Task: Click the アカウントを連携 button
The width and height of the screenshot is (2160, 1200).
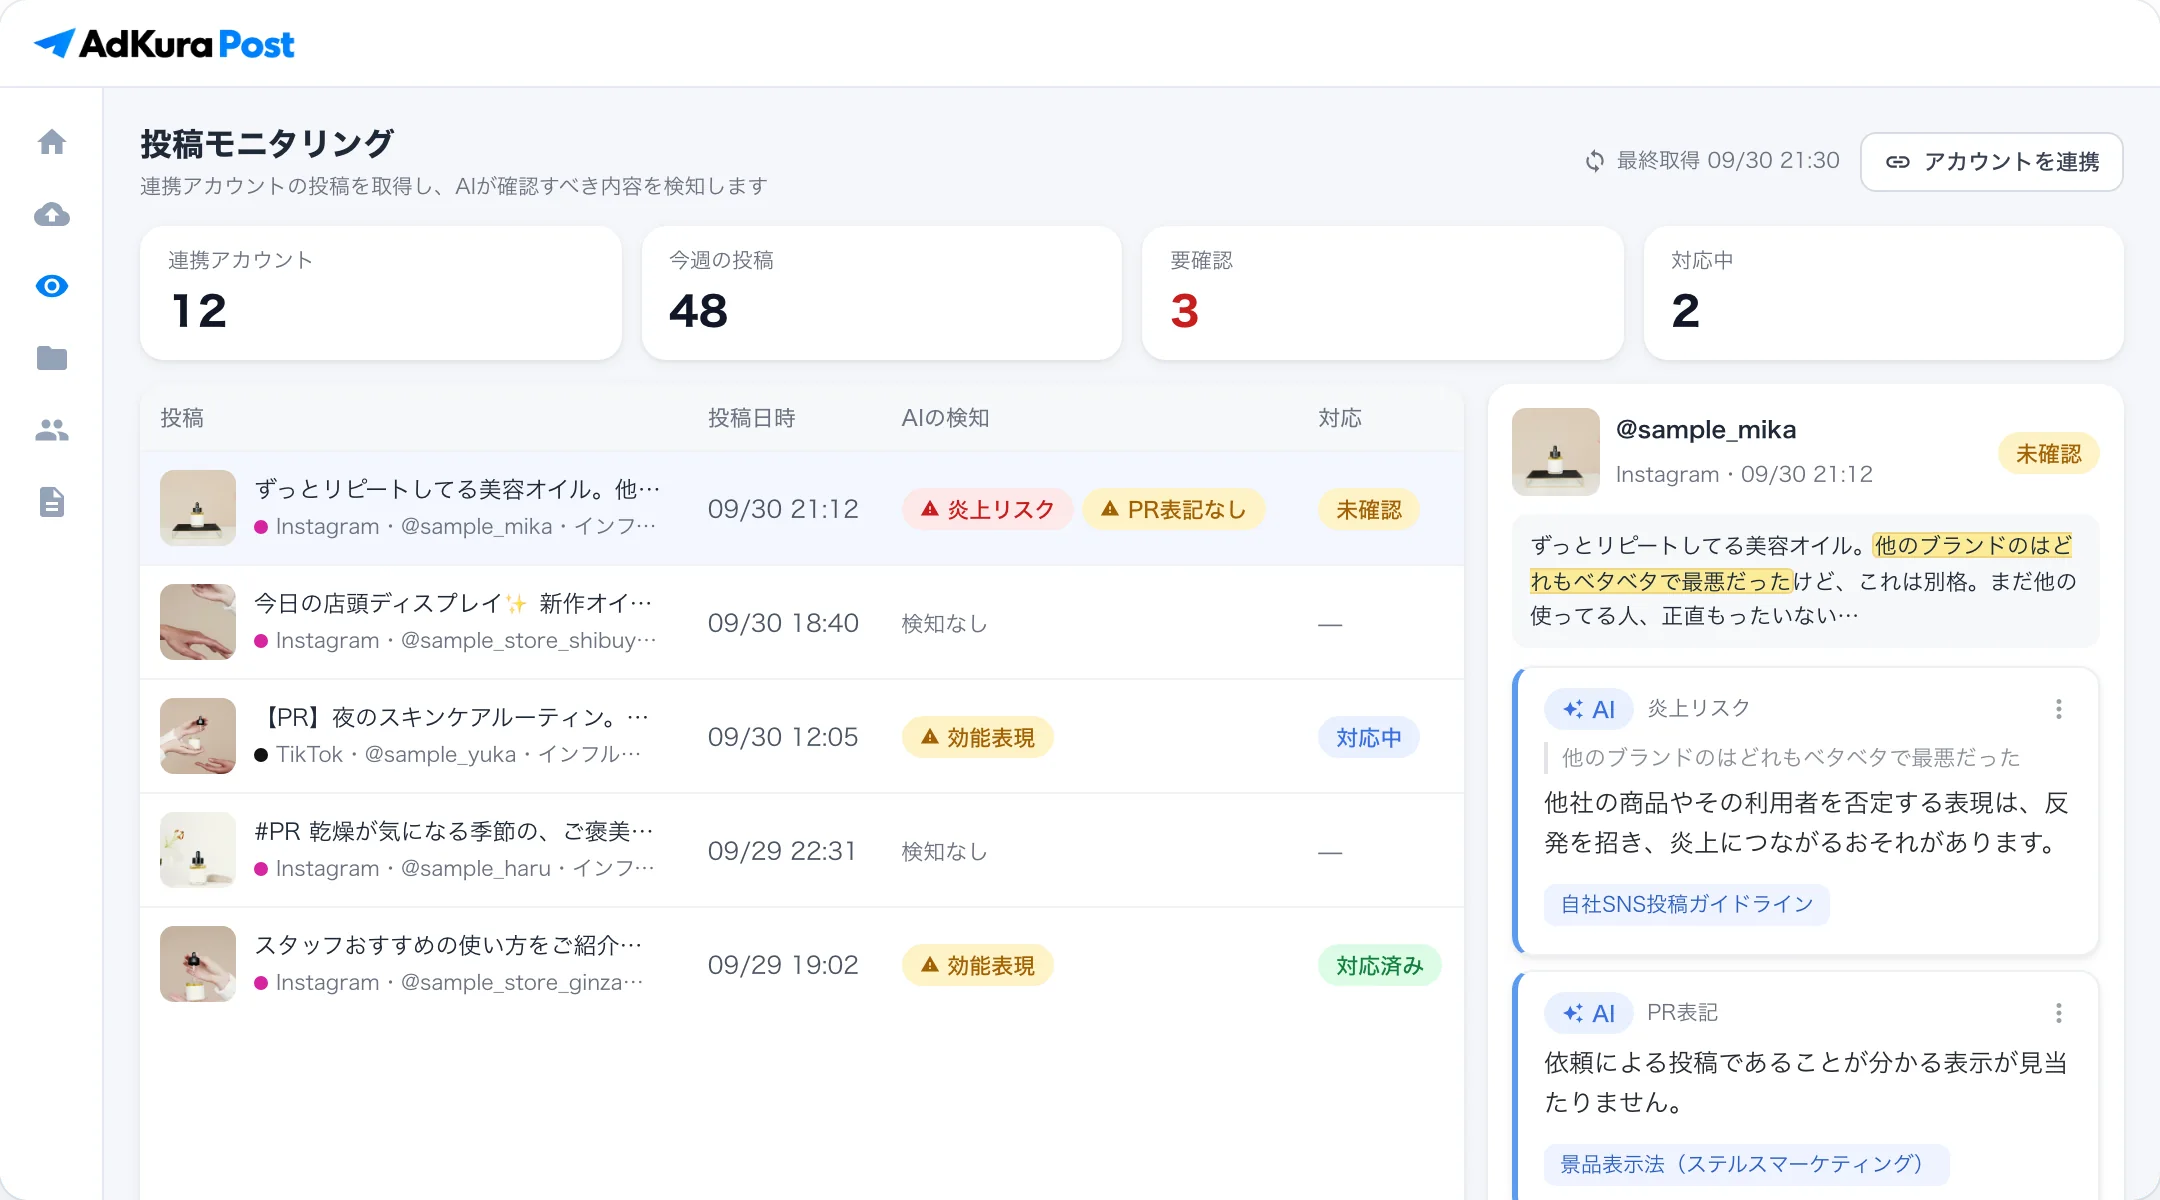Action: (x=1992, y=162)
